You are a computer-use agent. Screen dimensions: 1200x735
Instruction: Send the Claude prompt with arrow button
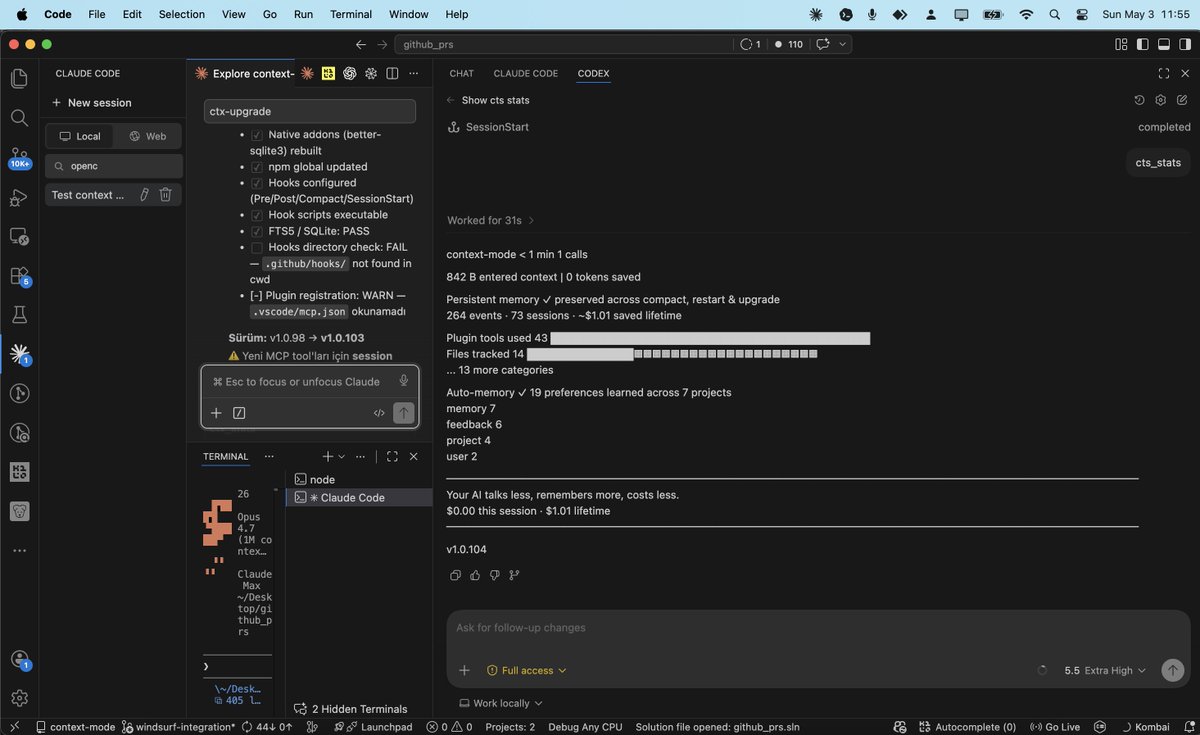click(x=403, y=412)
